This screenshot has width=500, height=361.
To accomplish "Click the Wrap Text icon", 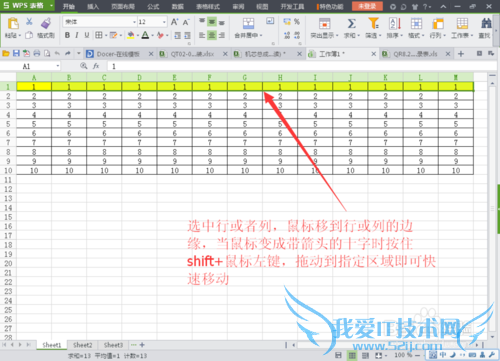I will pos(270,21).
